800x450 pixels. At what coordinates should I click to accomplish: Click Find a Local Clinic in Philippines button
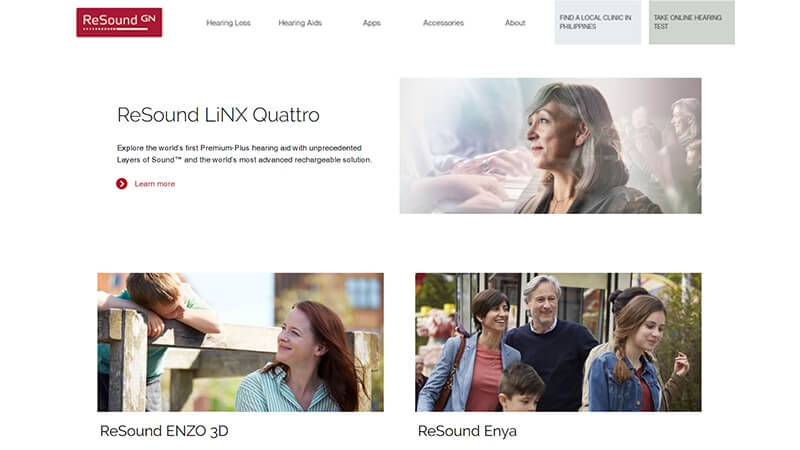597,22
